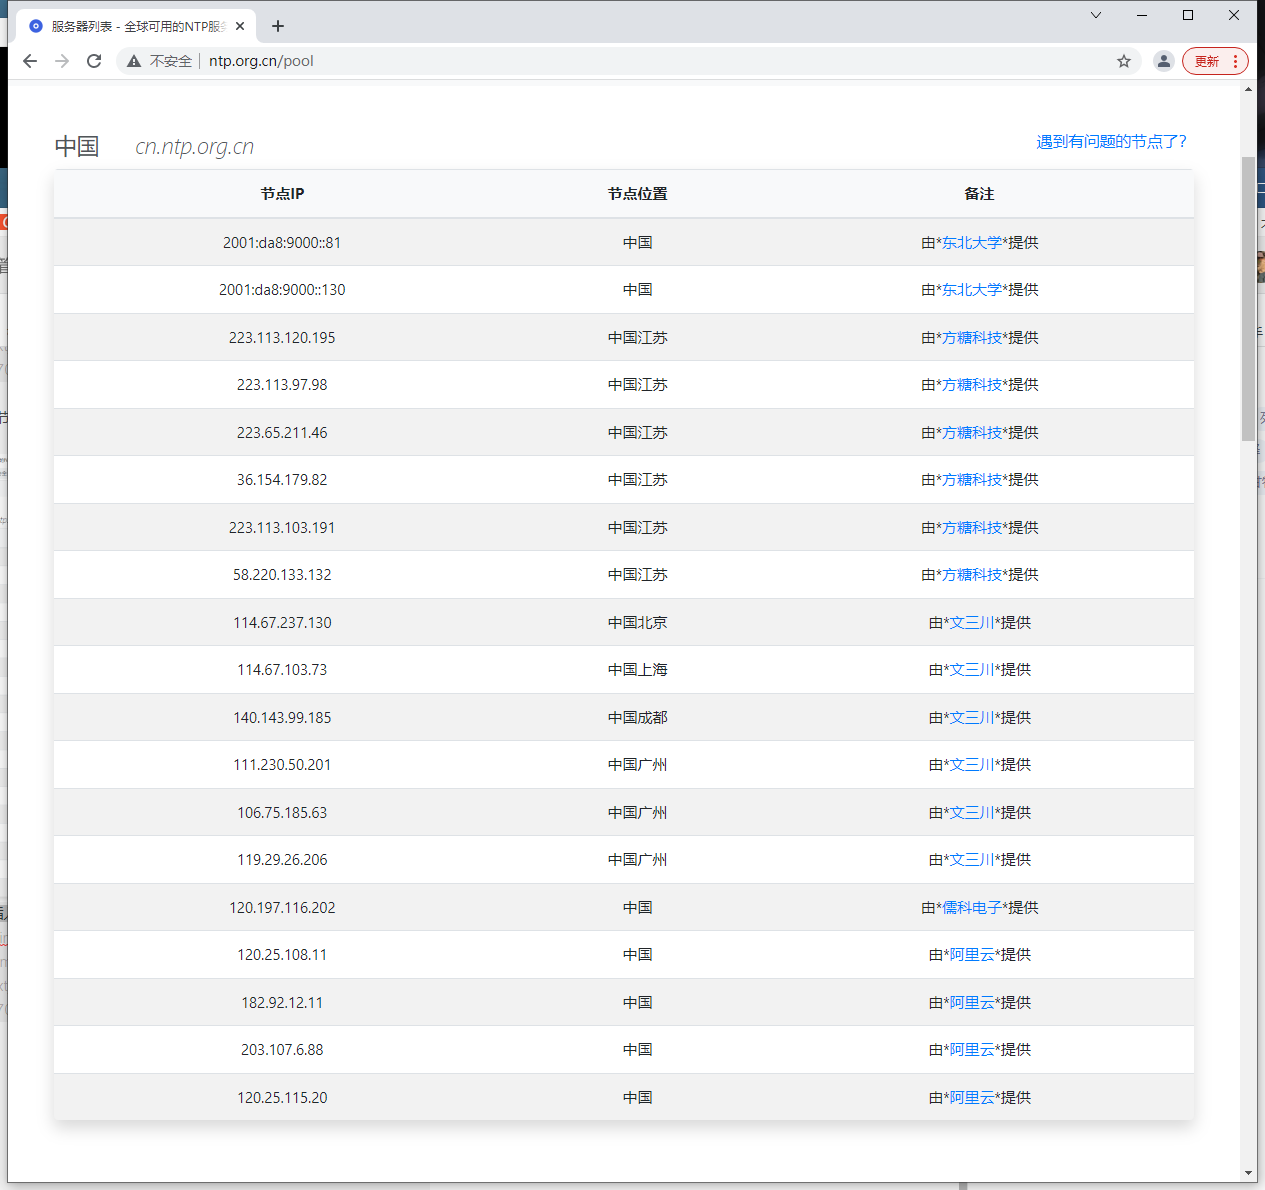
Task: Click the 中国 section heading
Action: pos(77,147)
